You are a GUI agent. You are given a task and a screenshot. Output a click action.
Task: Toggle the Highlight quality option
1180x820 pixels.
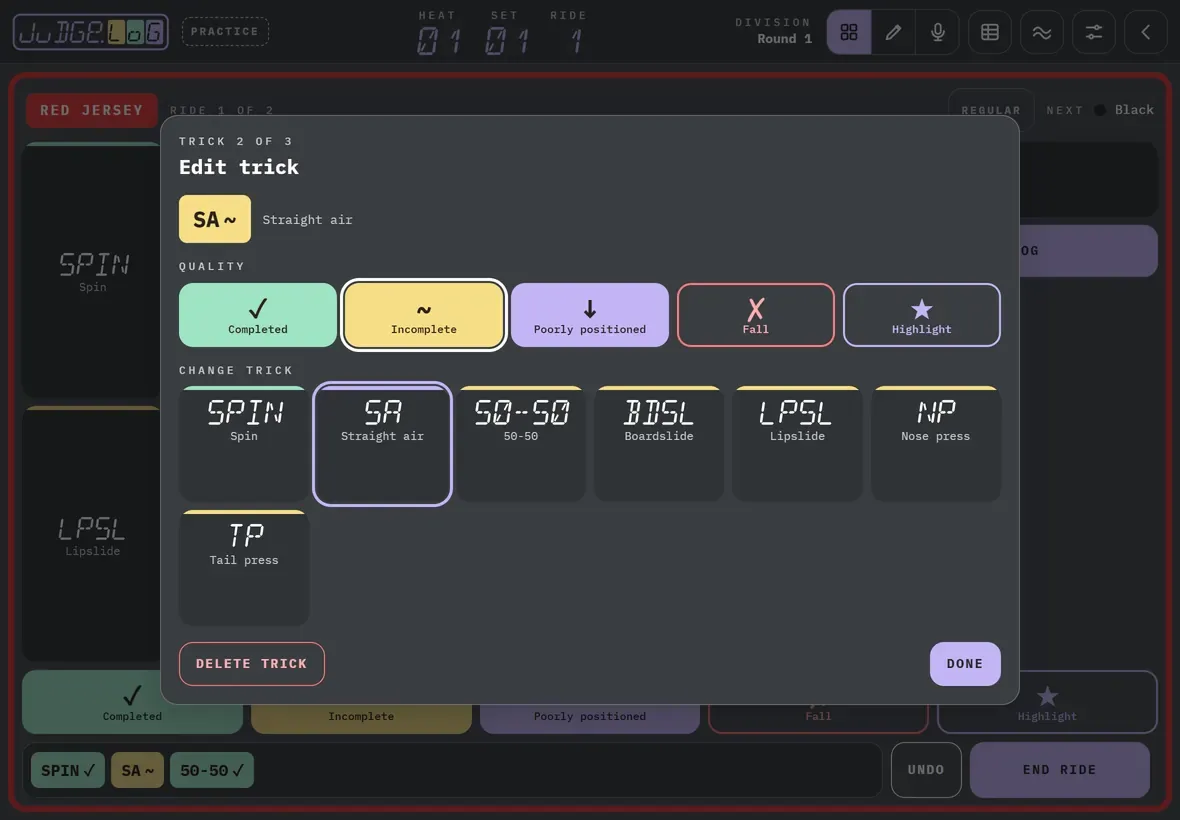[921, 315]
